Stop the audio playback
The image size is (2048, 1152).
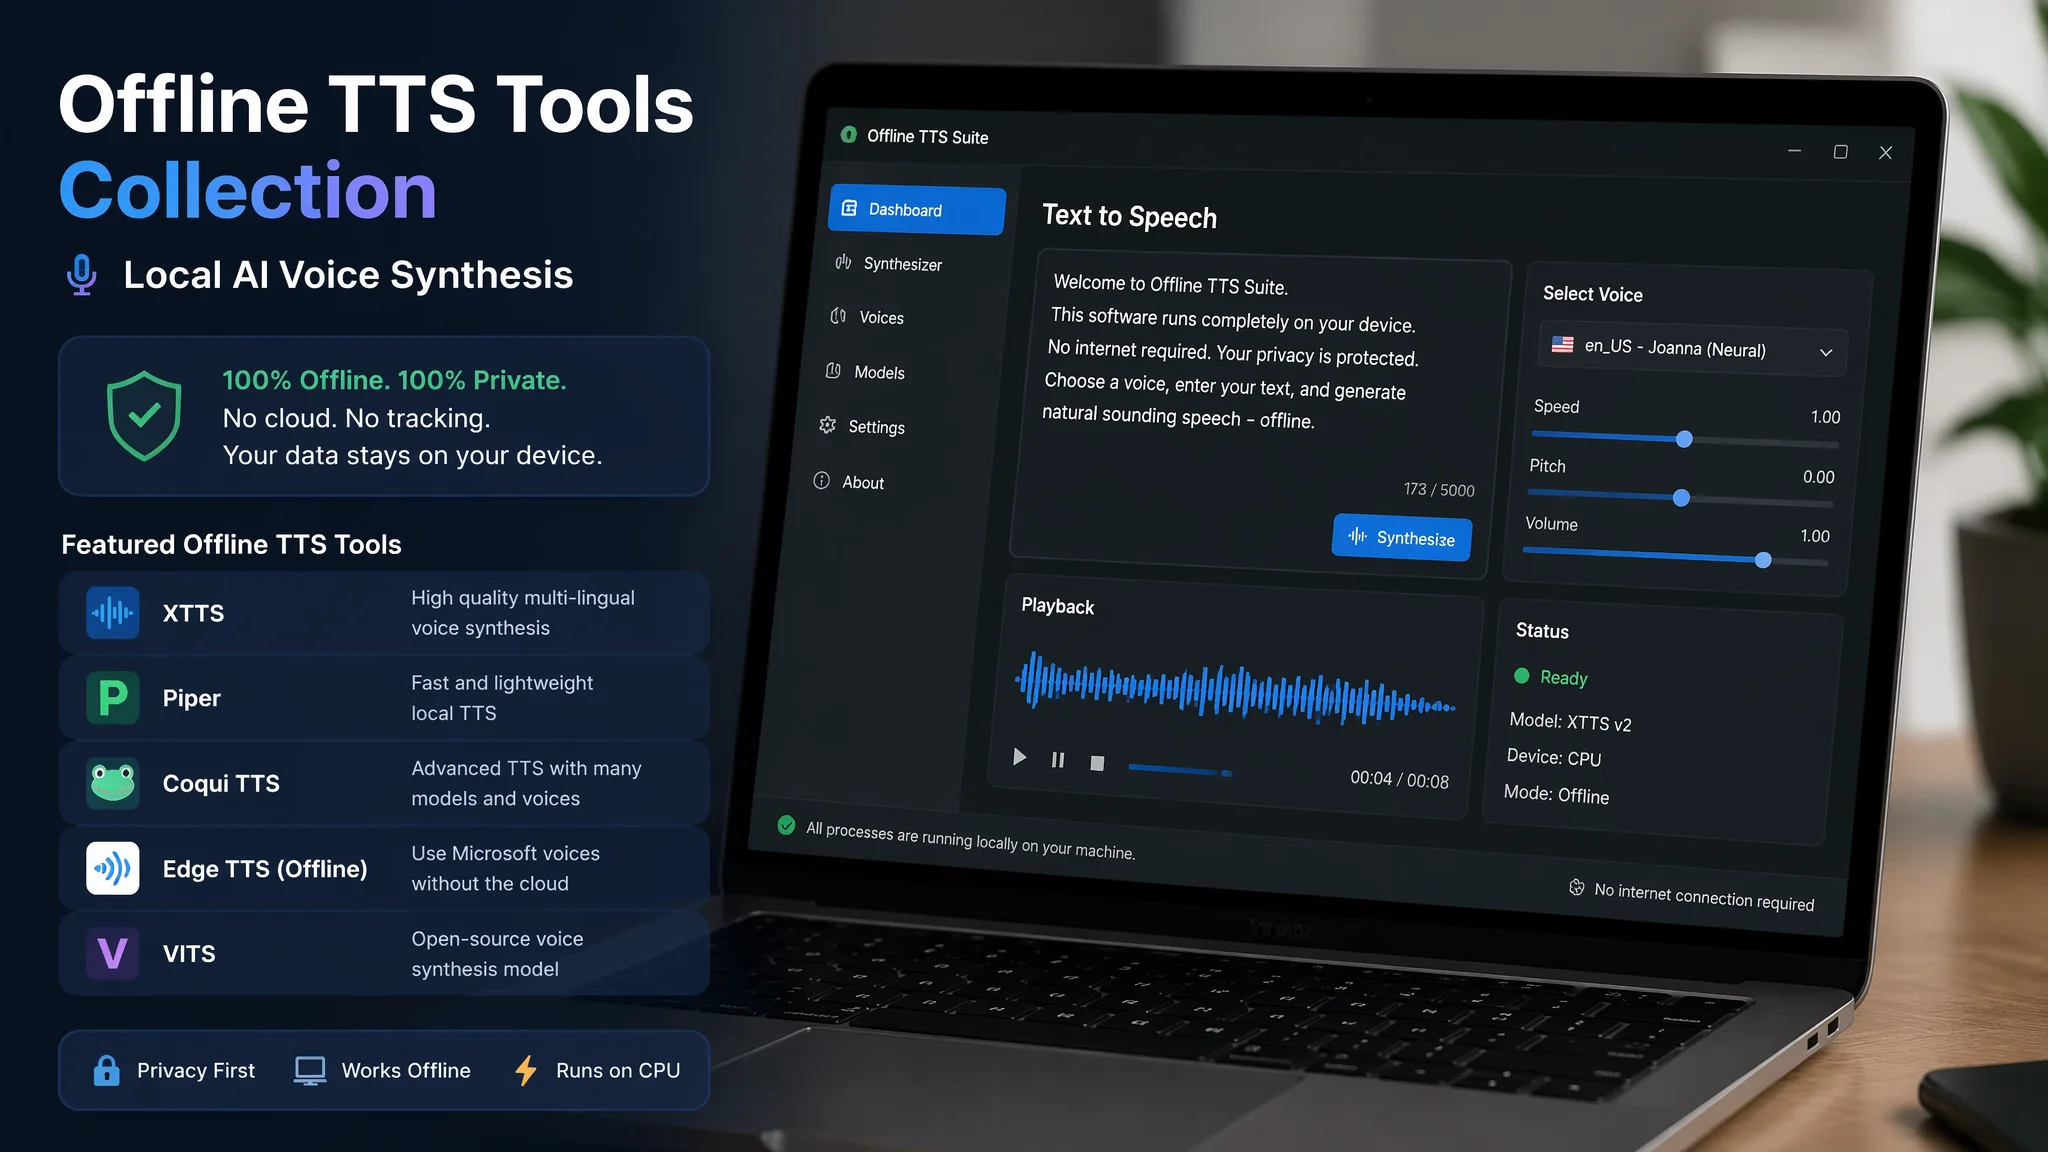pyautogui.click(x=1097, y=763)
